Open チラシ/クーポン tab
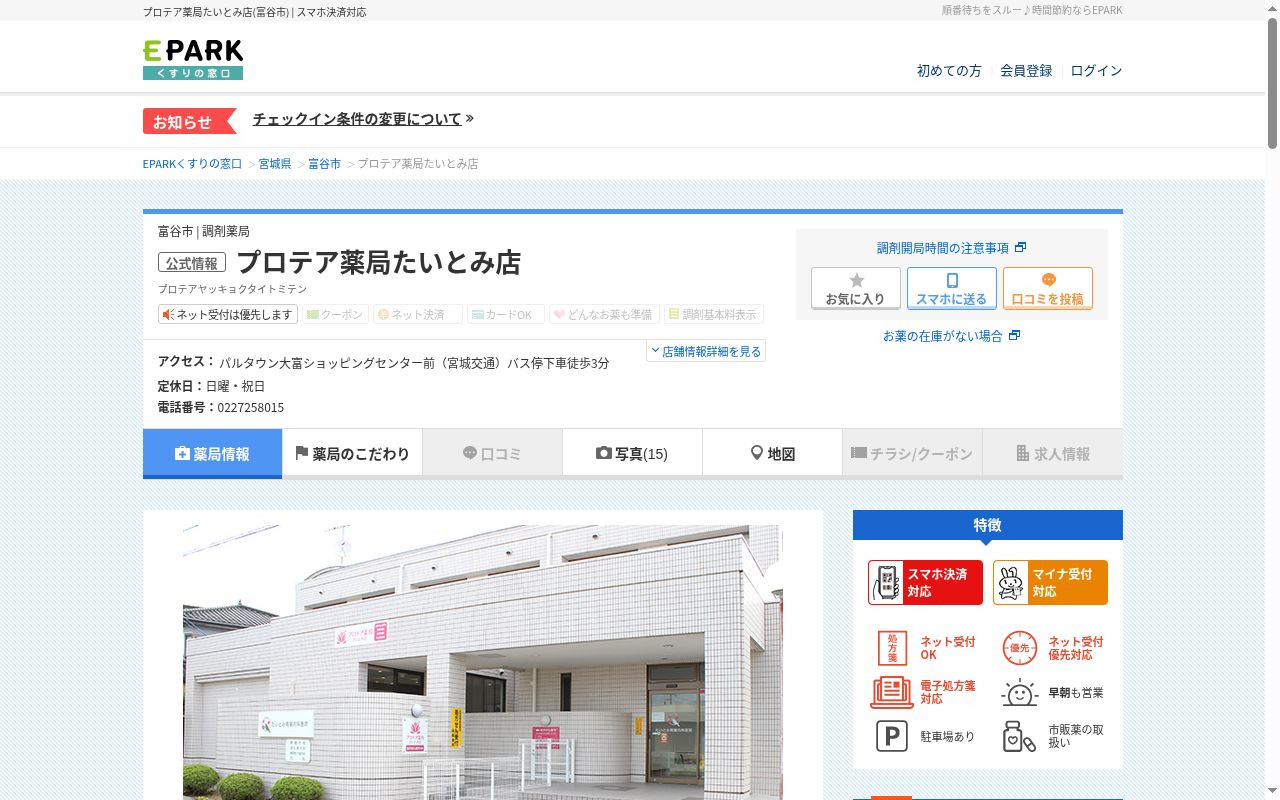Screen dimensions: 1280x800 912,453
